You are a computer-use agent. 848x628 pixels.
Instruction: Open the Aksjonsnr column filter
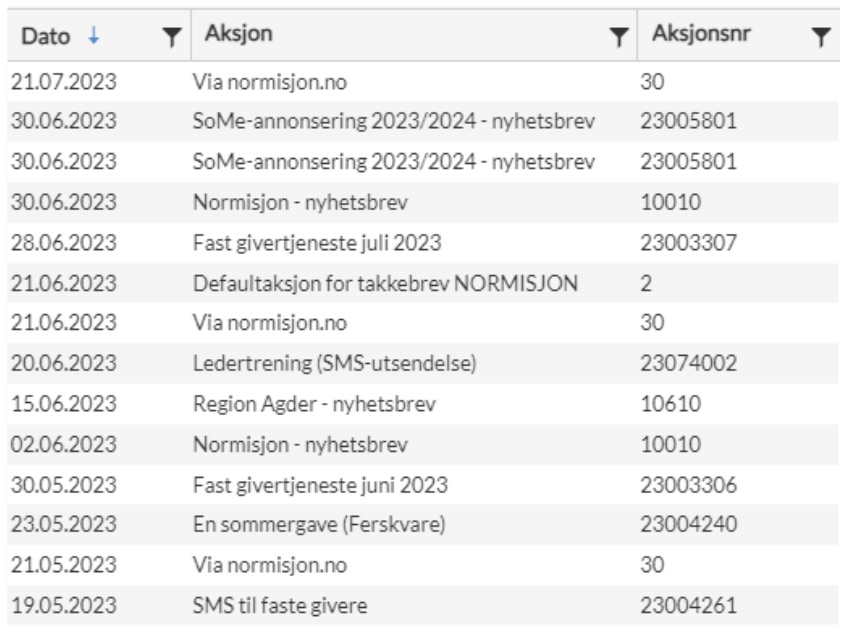tap(821, 37)
